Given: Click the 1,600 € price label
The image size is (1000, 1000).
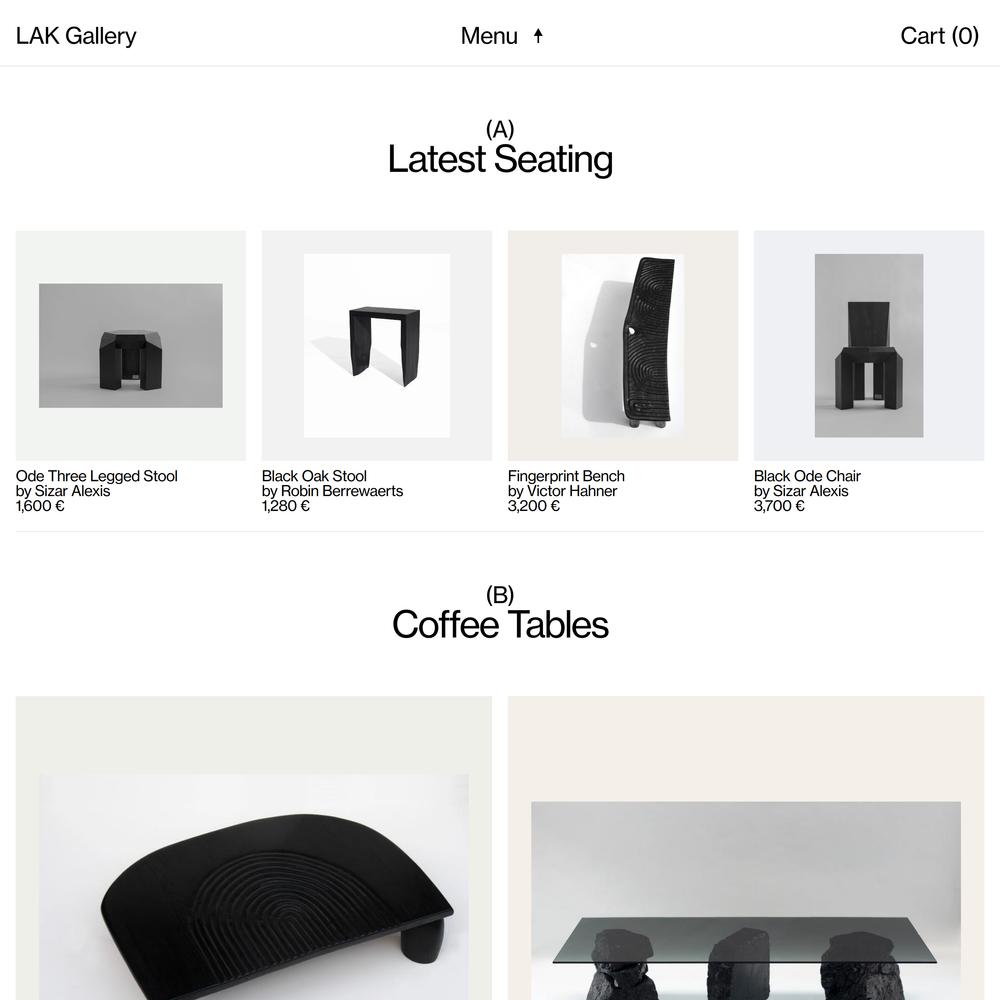Looking at the screenshot, I should pyautogui.click(x=40, y=506).
